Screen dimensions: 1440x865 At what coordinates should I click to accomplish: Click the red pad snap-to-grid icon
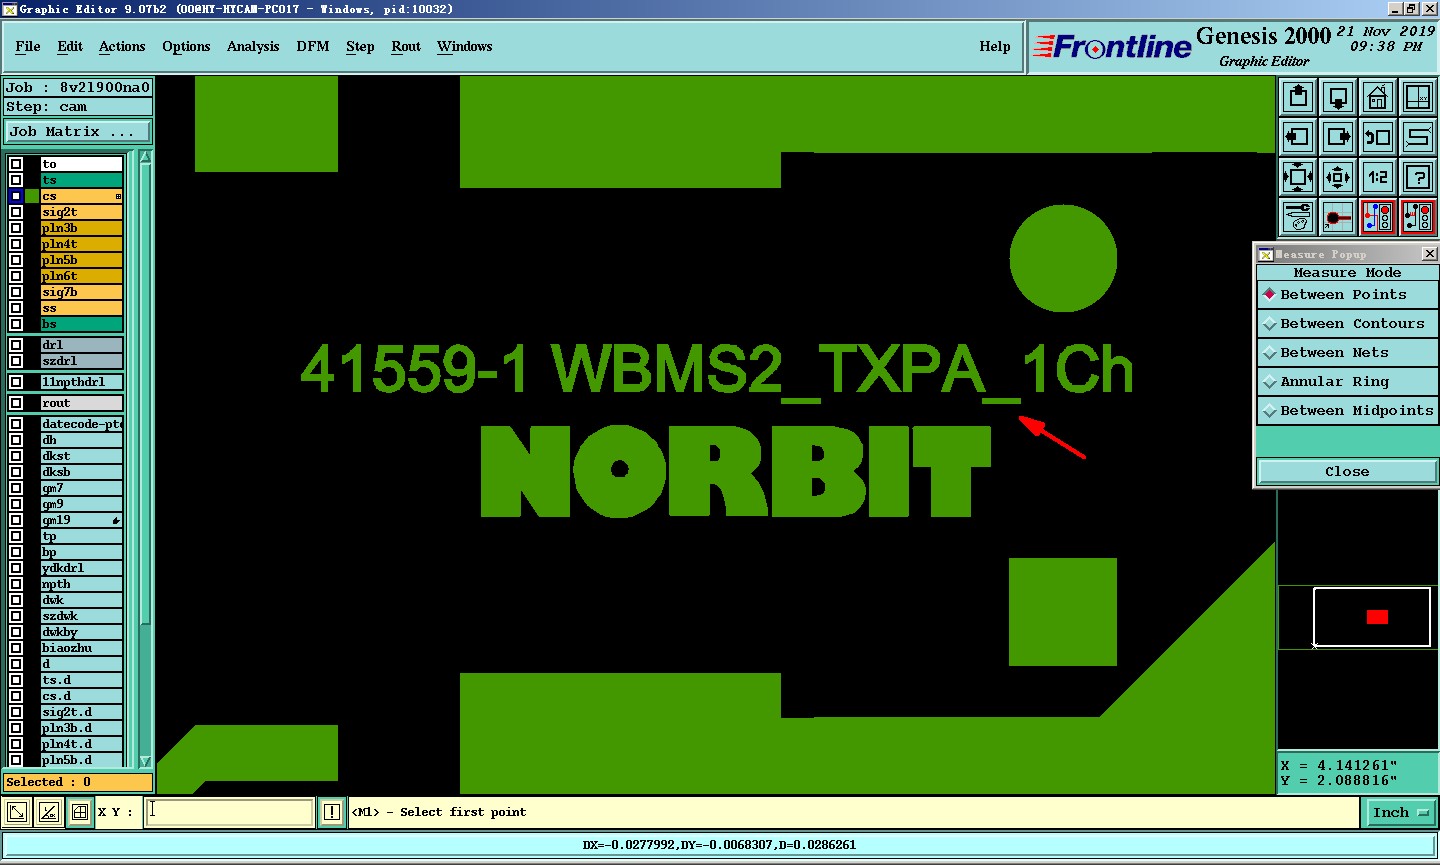coord(1338,217)
